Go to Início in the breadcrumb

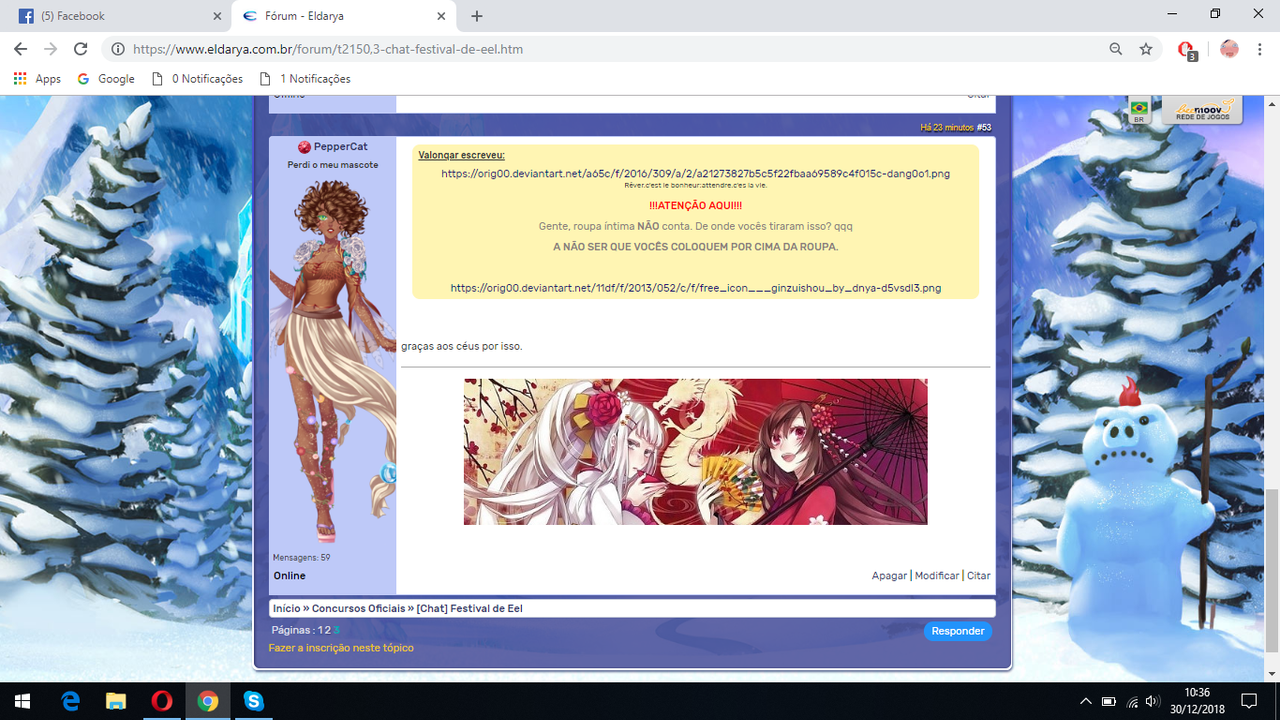coord(286,608)
